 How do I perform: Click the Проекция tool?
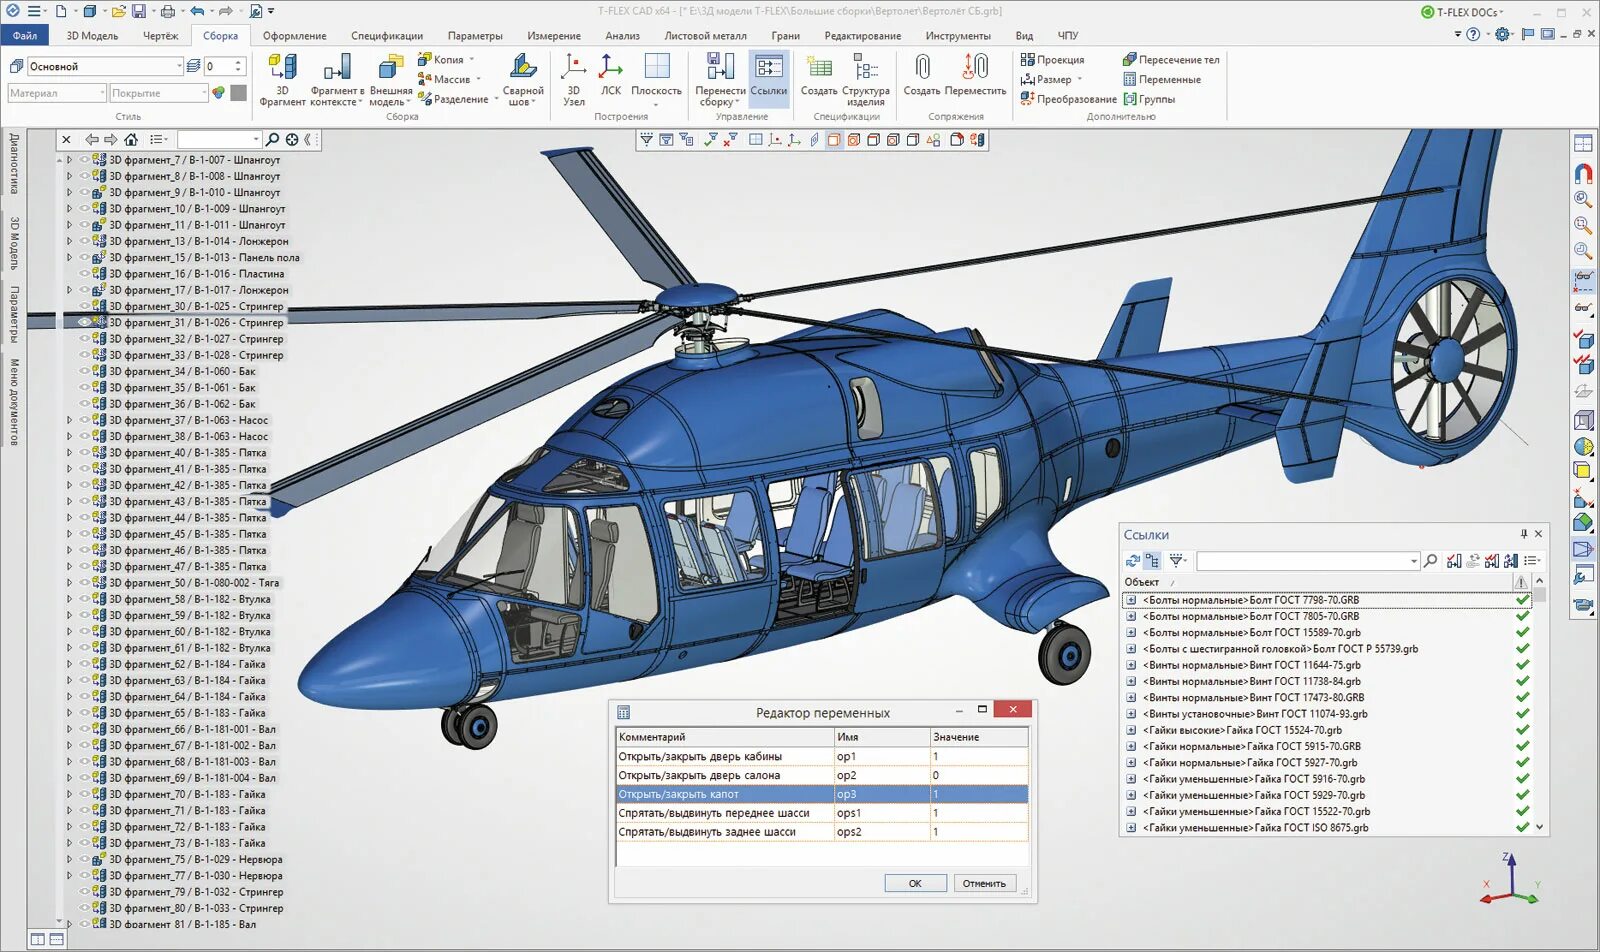(x=1052, y=60)
